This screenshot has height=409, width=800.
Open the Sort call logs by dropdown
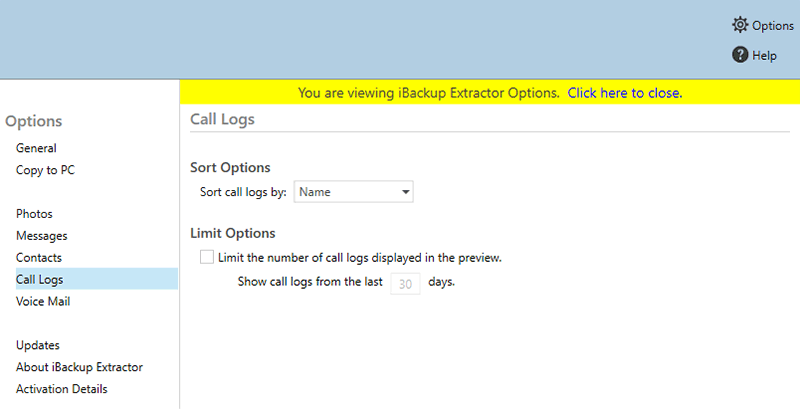(x=354, y=192)
